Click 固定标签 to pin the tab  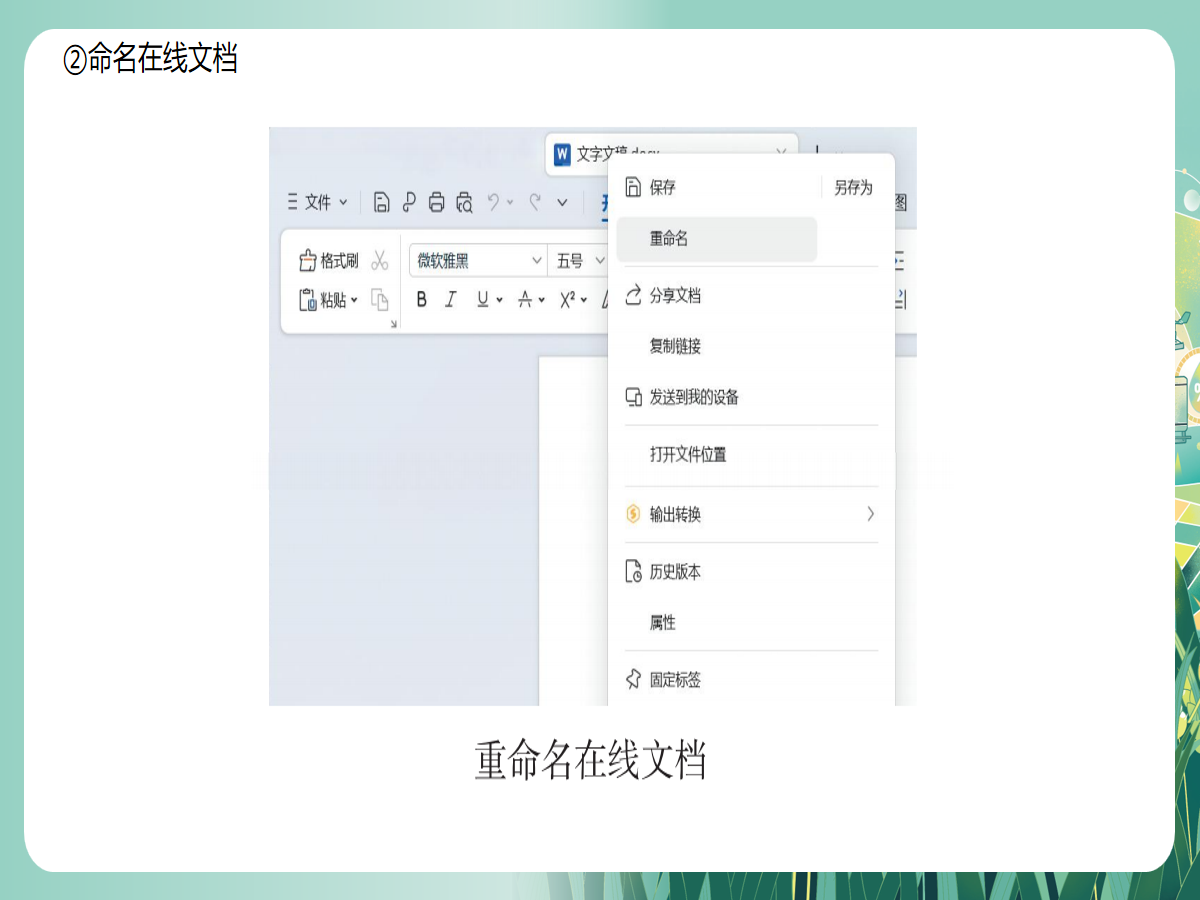(x=675, y=680)
